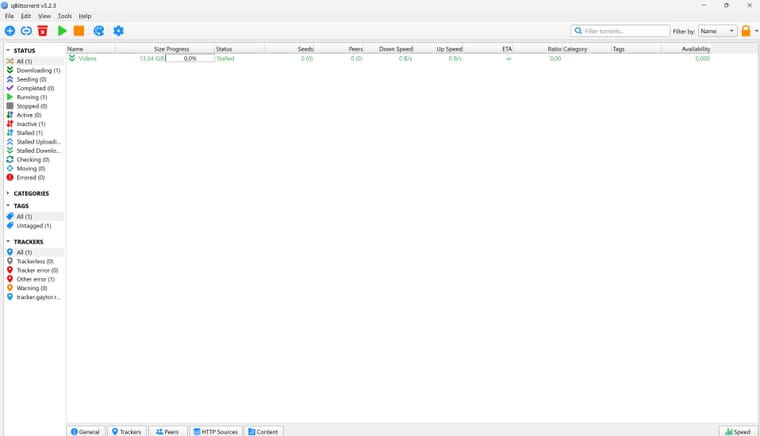Open the Speed graph button
This screenshot has width=760, height=436.
[738, 431]
